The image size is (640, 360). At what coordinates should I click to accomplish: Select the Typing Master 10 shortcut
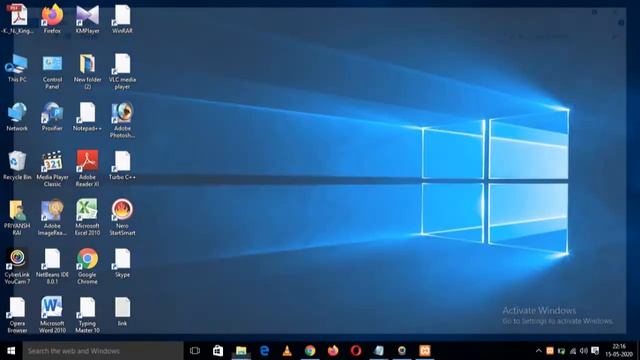pos(87,315)
